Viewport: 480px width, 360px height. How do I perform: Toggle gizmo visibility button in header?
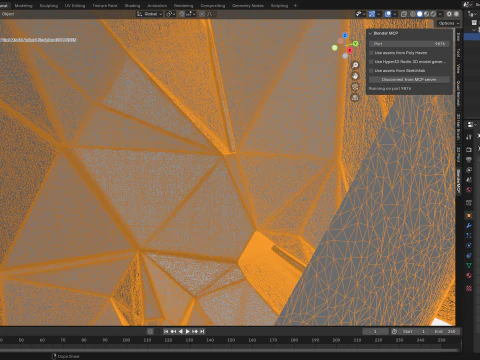pyautogui.click(x=372, y=14)
